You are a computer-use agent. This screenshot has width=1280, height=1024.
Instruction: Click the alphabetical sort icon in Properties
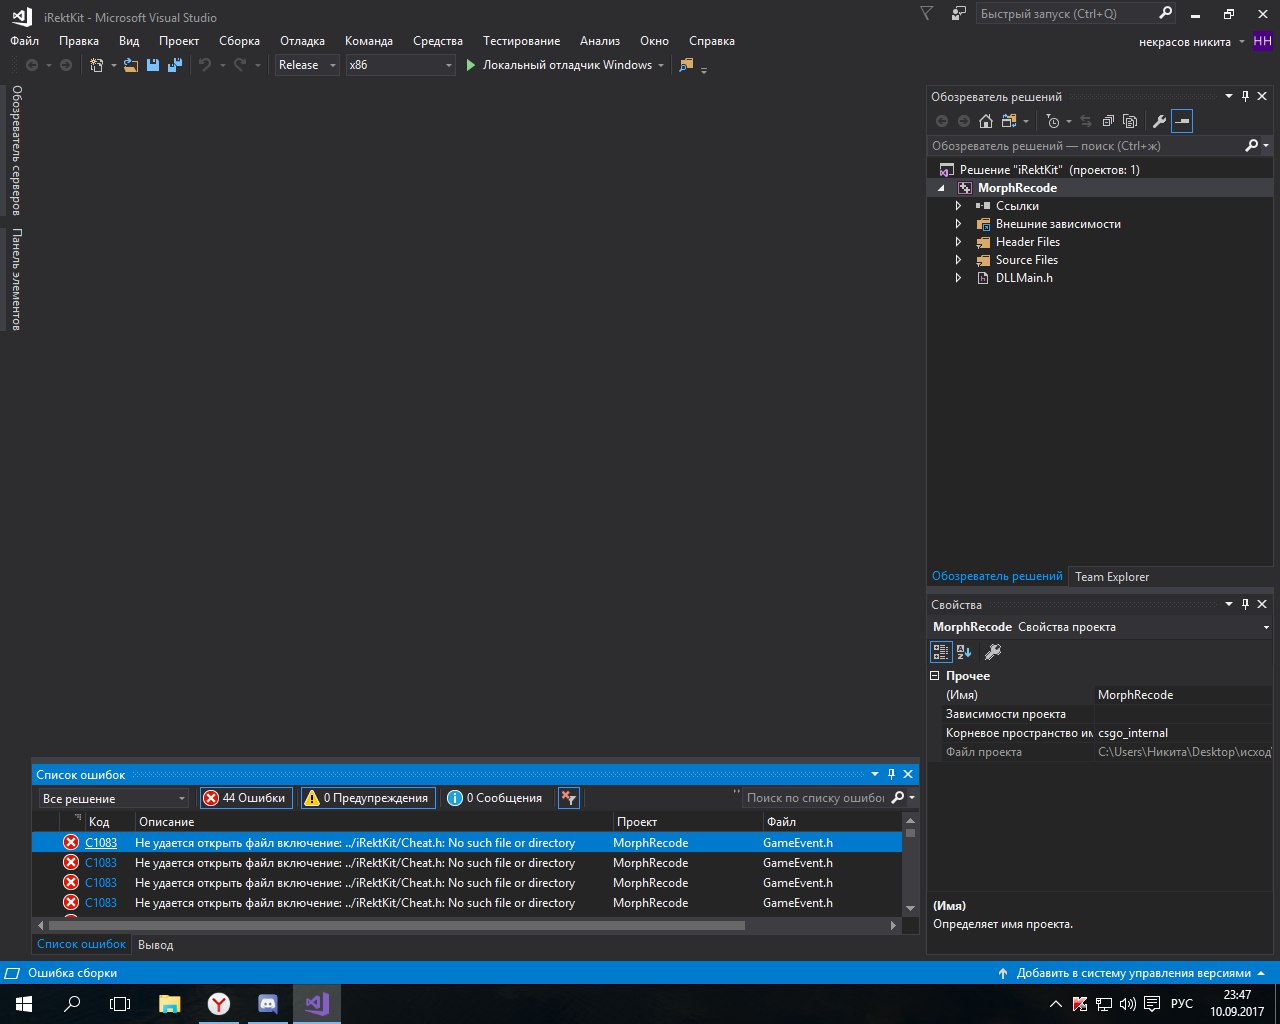pos(964,652)
